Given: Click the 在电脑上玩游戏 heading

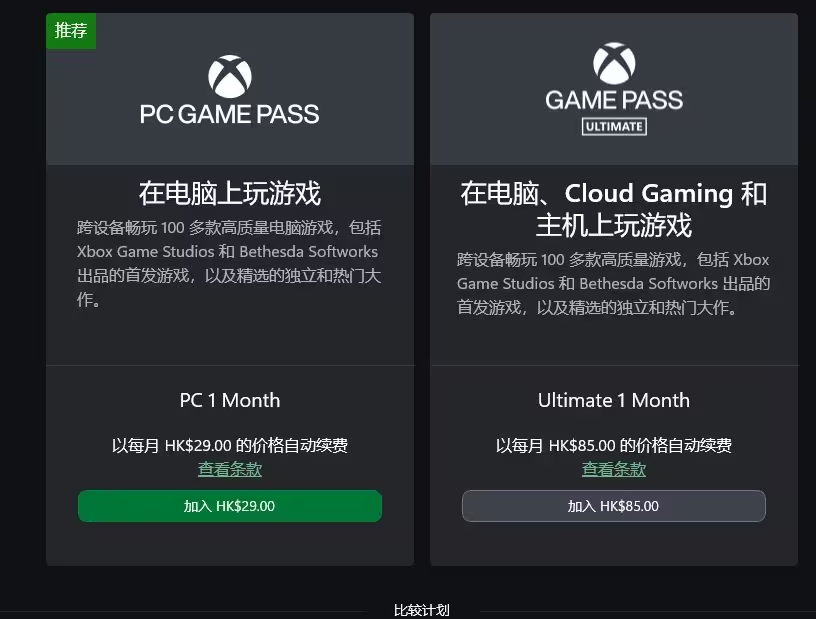Looking at the screenshot, I should click(230, 193).
